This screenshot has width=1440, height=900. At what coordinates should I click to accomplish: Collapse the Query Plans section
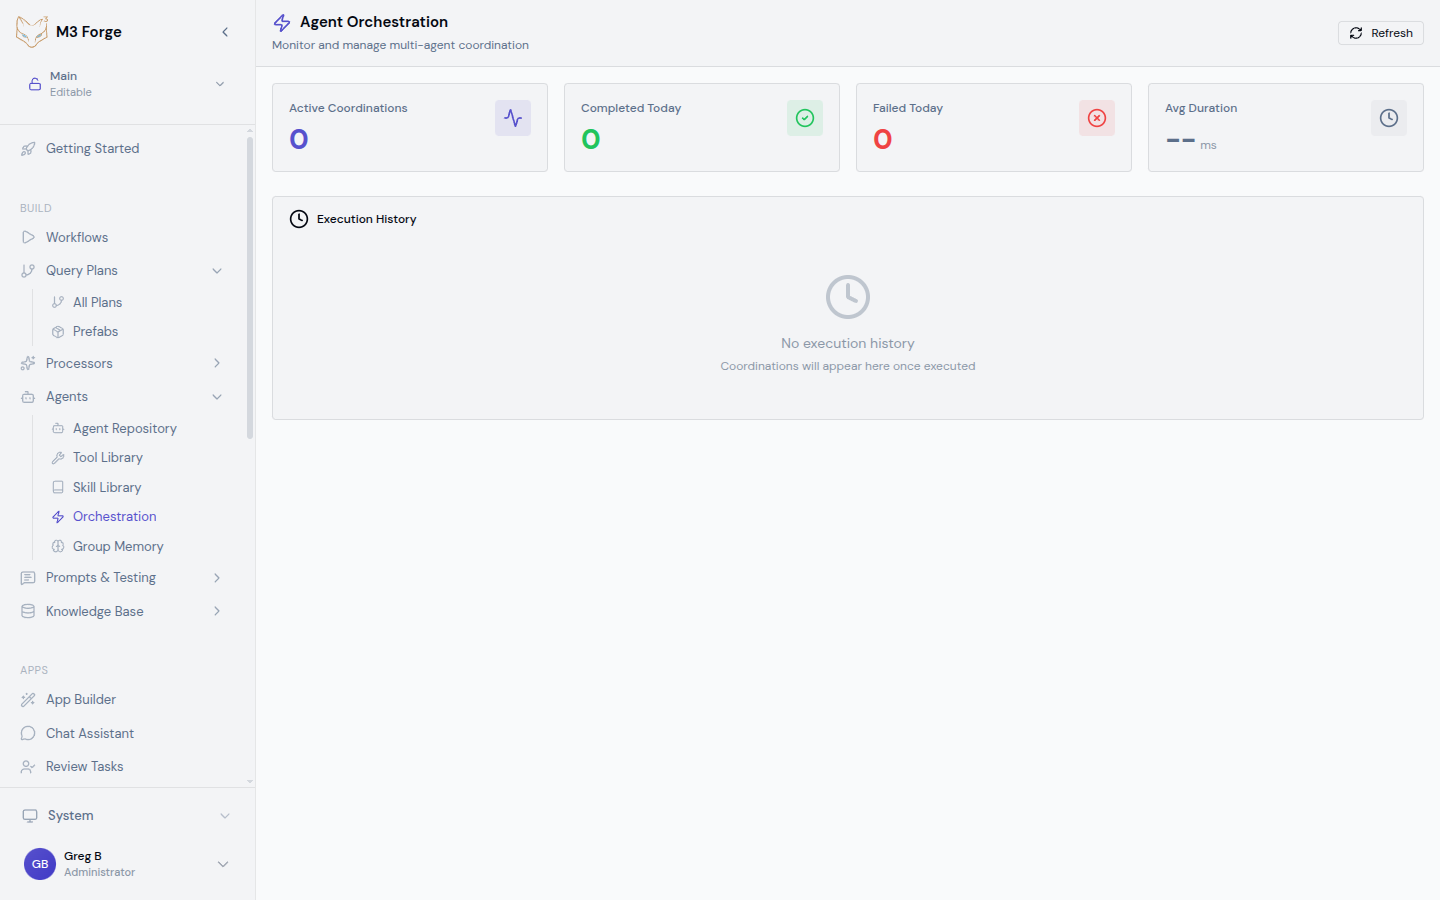(217, 271)
